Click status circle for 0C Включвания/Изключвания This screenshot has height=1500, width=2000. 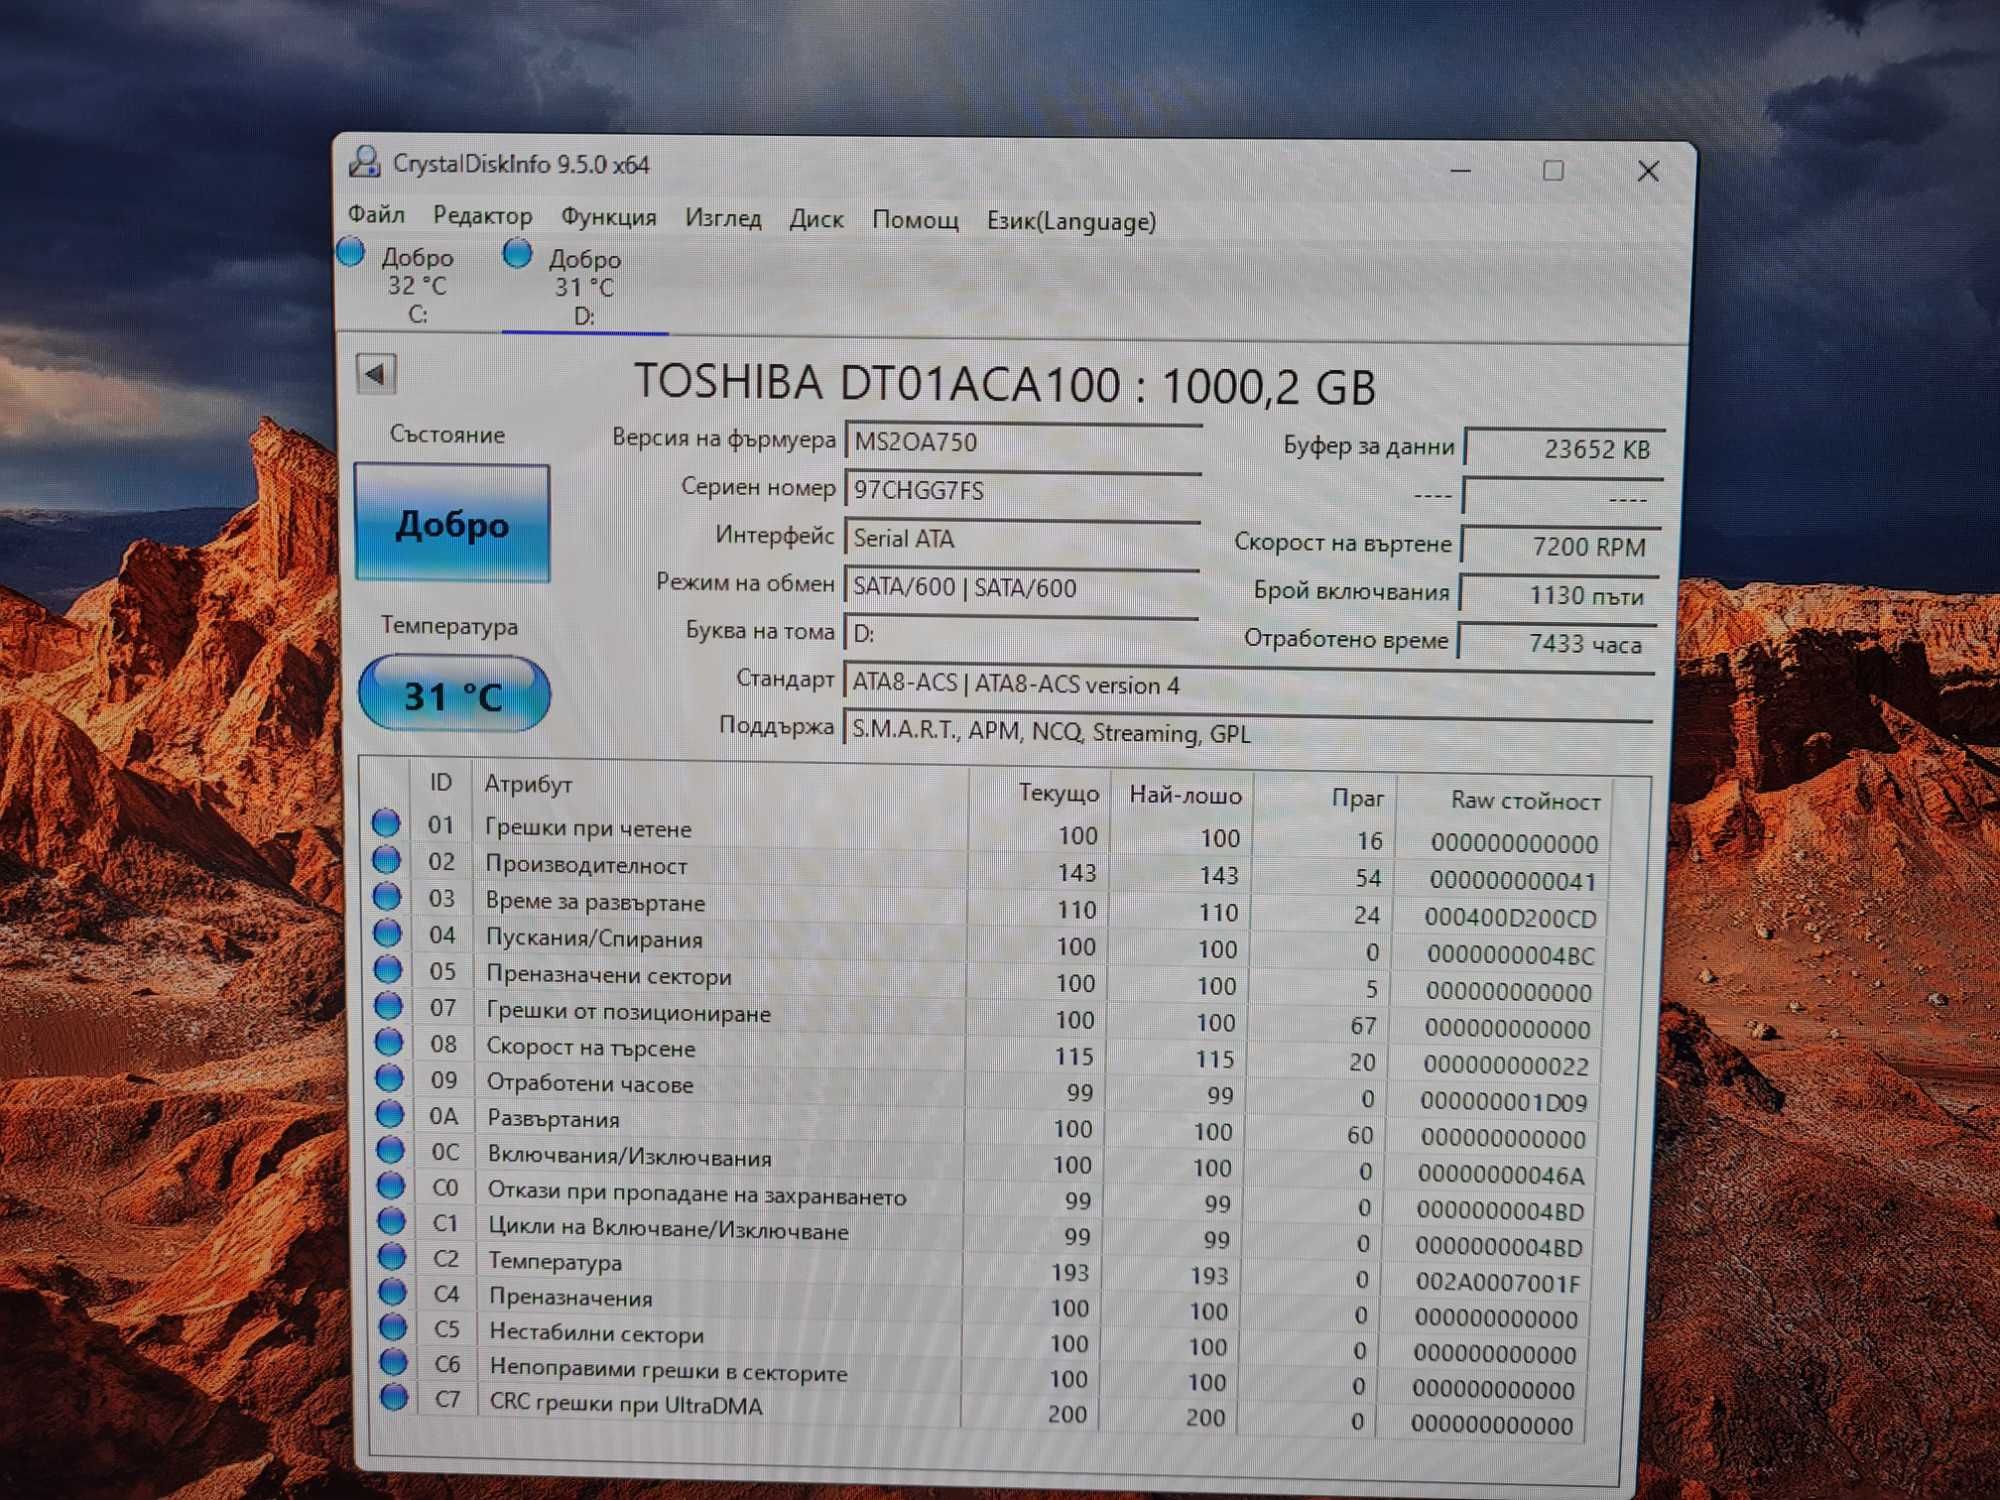pyautogui.click(x=390, y=1150)
